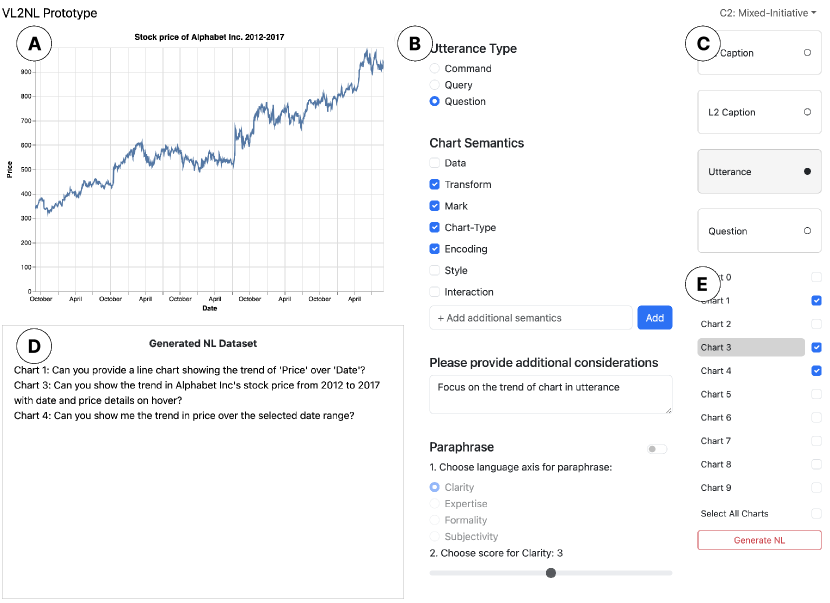Uncheck the Transform checkbox
Image resolution: width=830 pixels, height=603 pixels.
[x=435, y=185]
